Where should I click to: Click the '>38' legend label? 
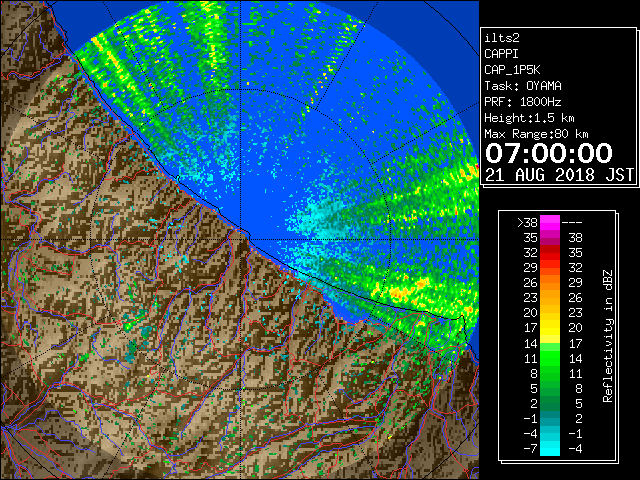tap(527, 223)
